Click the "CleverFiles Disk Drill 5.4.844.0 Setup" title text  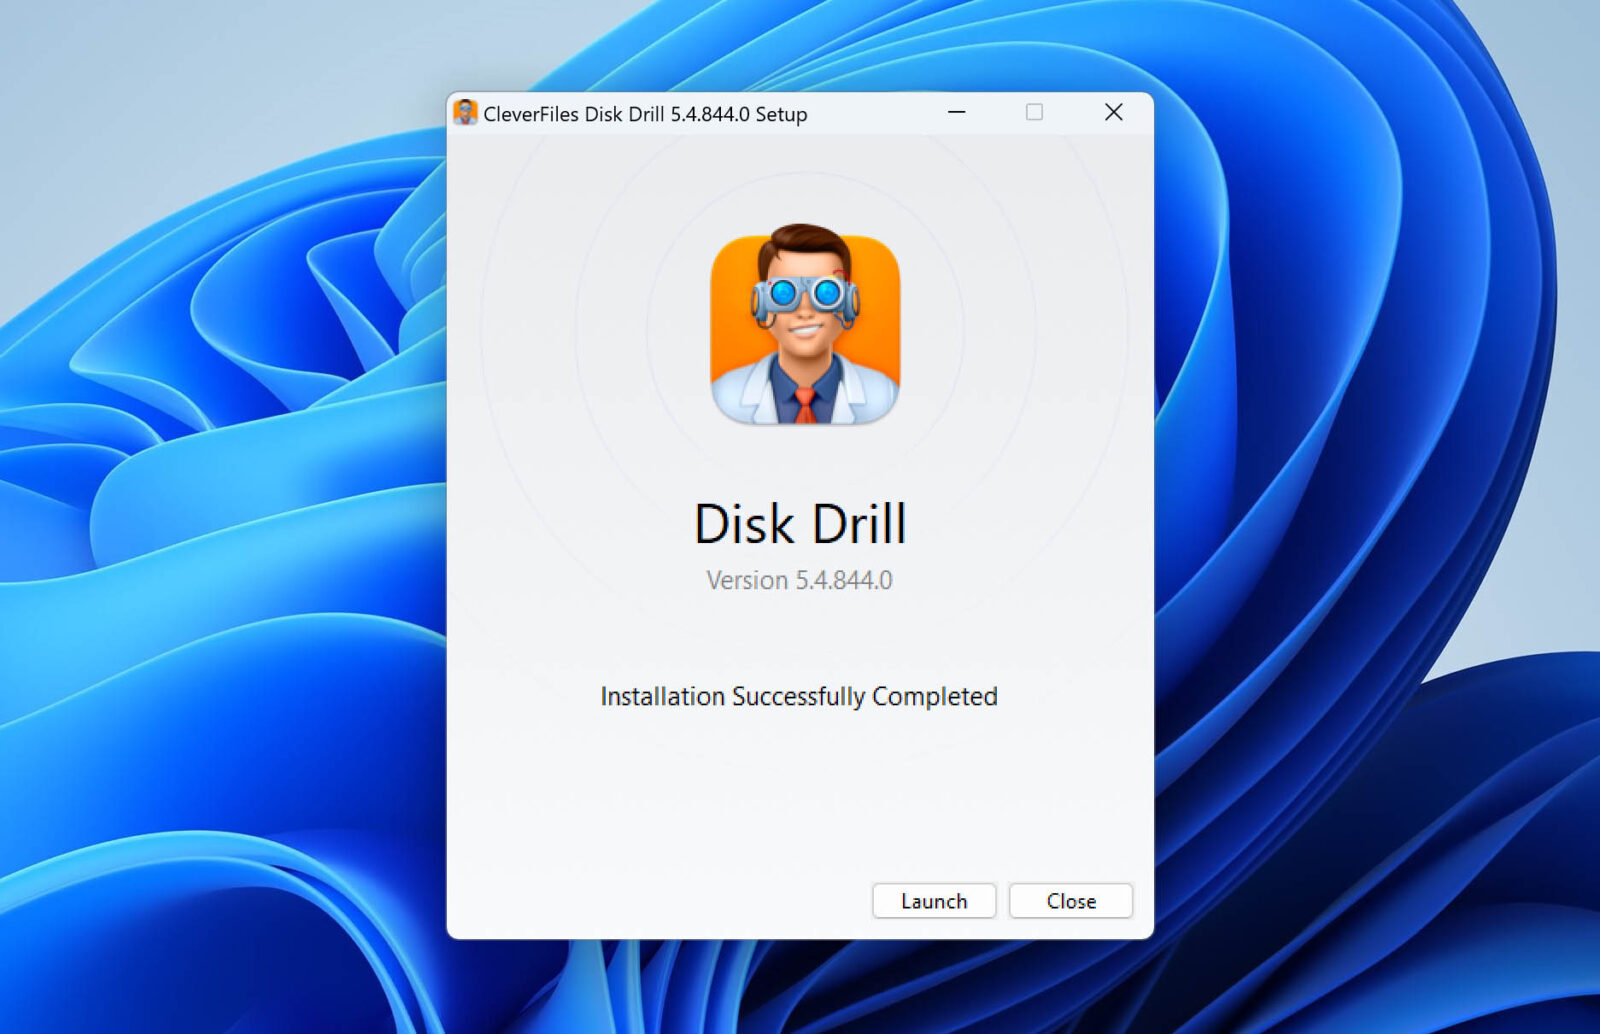645,114
